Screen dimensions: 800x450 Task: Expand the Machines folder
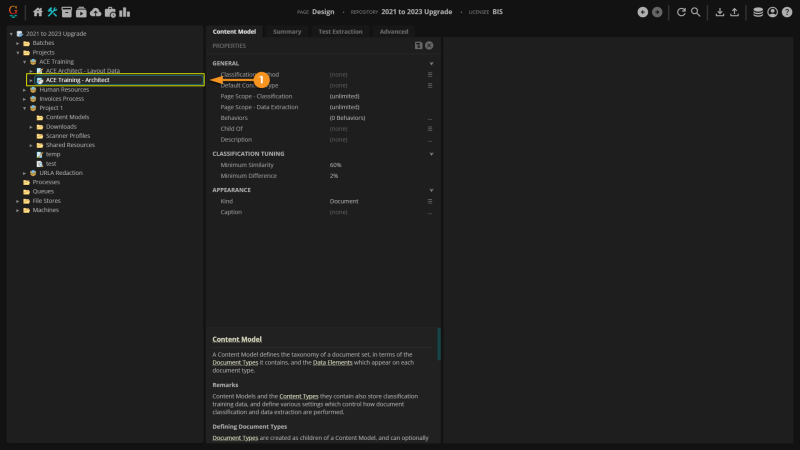[18, 210]
